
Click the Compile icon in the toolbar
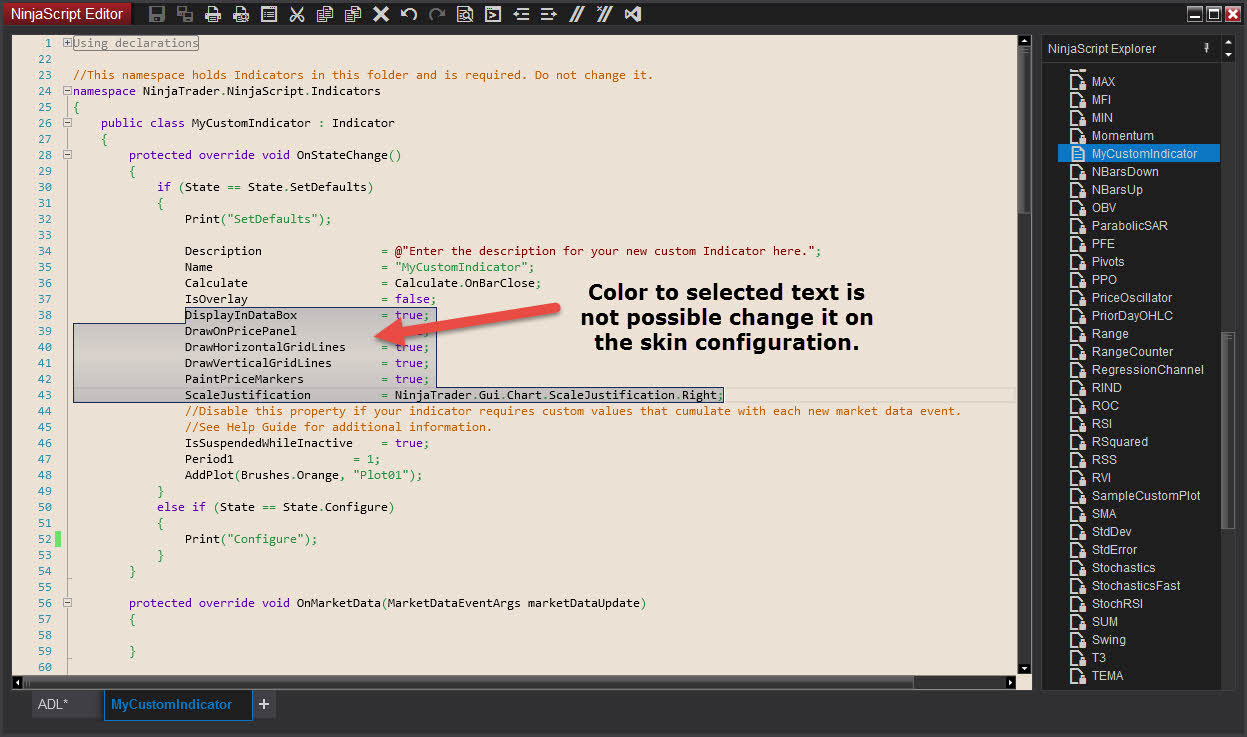point(493,14)
